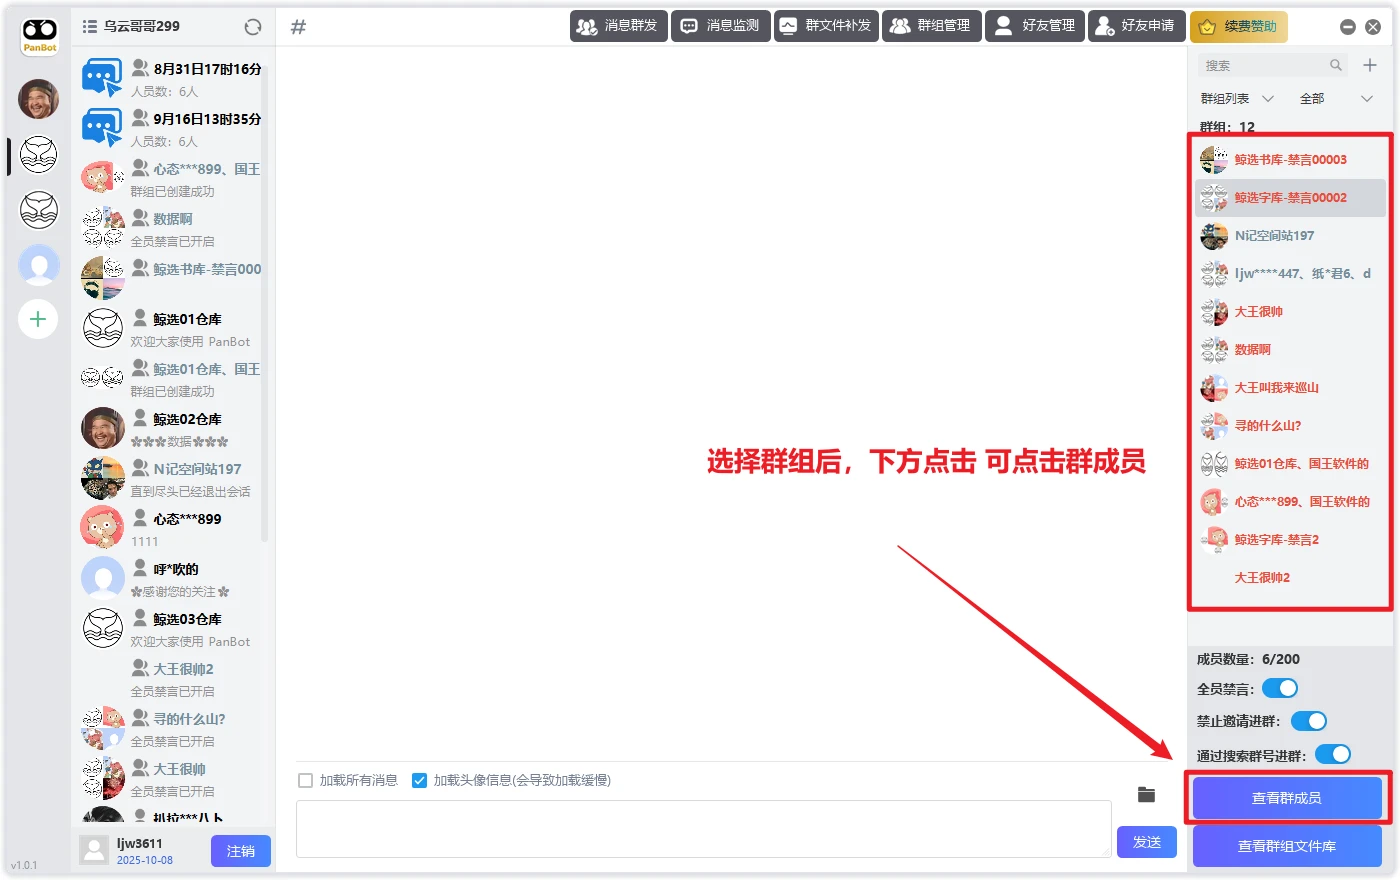The width and height of the screenshot is (1400, 880).
Task: Uncheck 加载头像信息 checkbox
Action: pos(420,780)
